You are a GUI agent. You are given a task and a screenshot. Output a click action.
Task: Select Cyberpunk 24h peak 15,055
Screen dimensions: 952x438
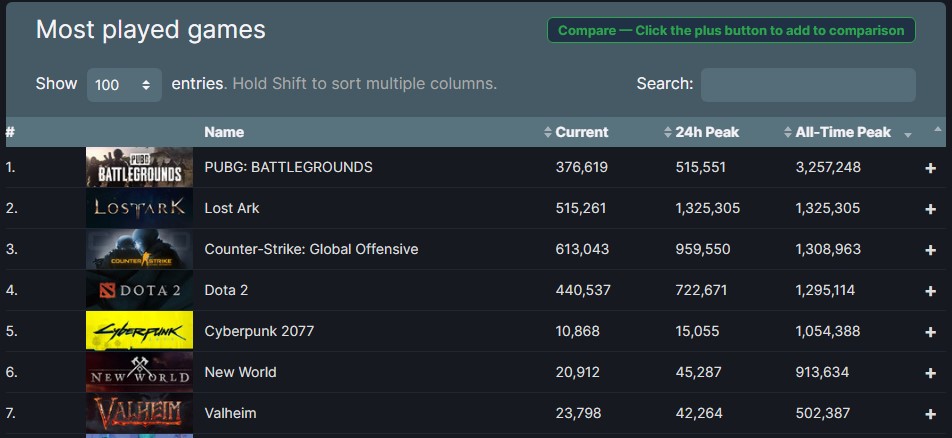click(698, 331)
